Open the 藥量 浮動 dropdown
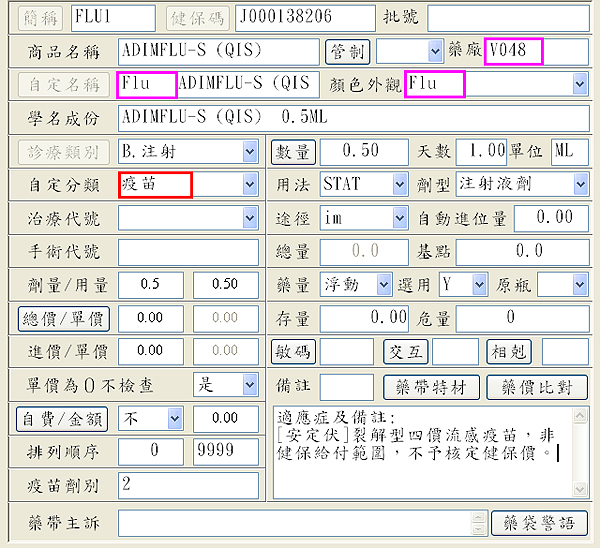Screen dimensions: 600x548 [383, 285]
